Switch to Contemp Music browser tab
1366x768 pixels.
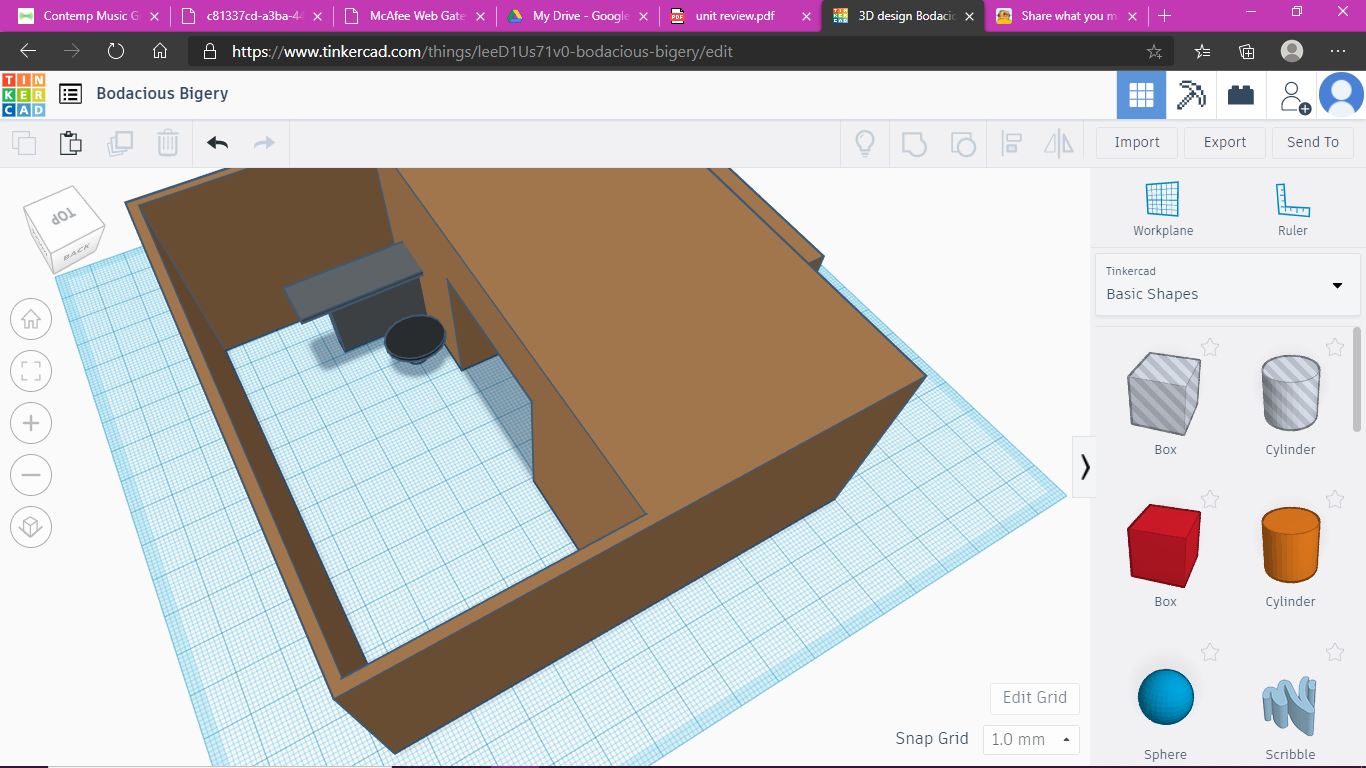pyautogui.click(x=88, y=16)
